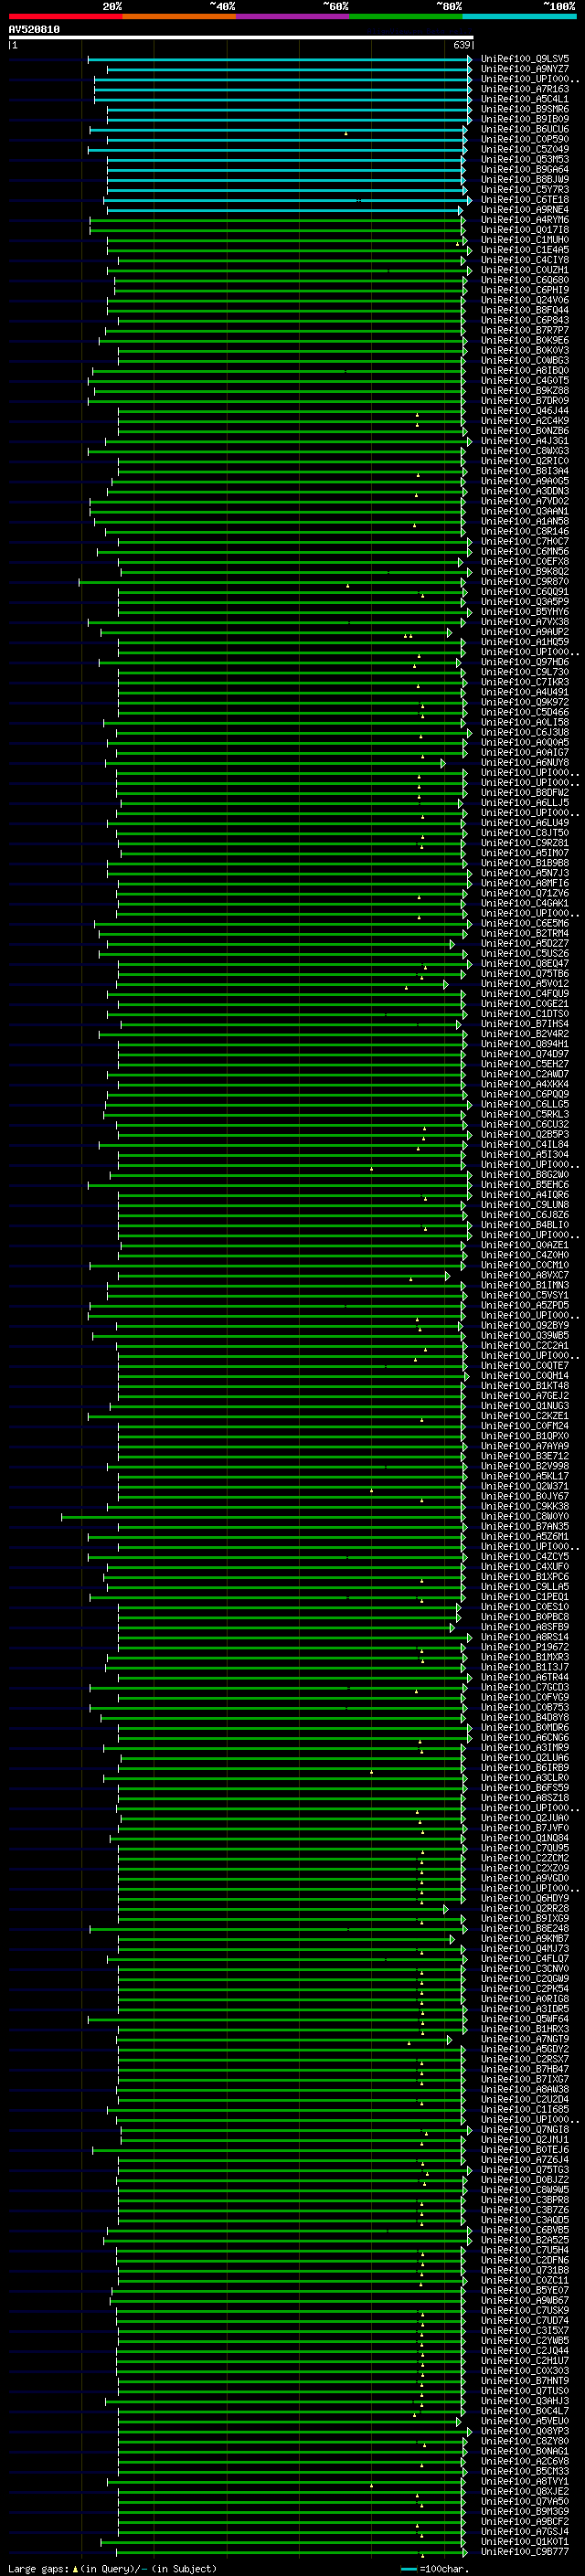Select the UniRef100_Q1K0T1 label

click(525, 2542)
